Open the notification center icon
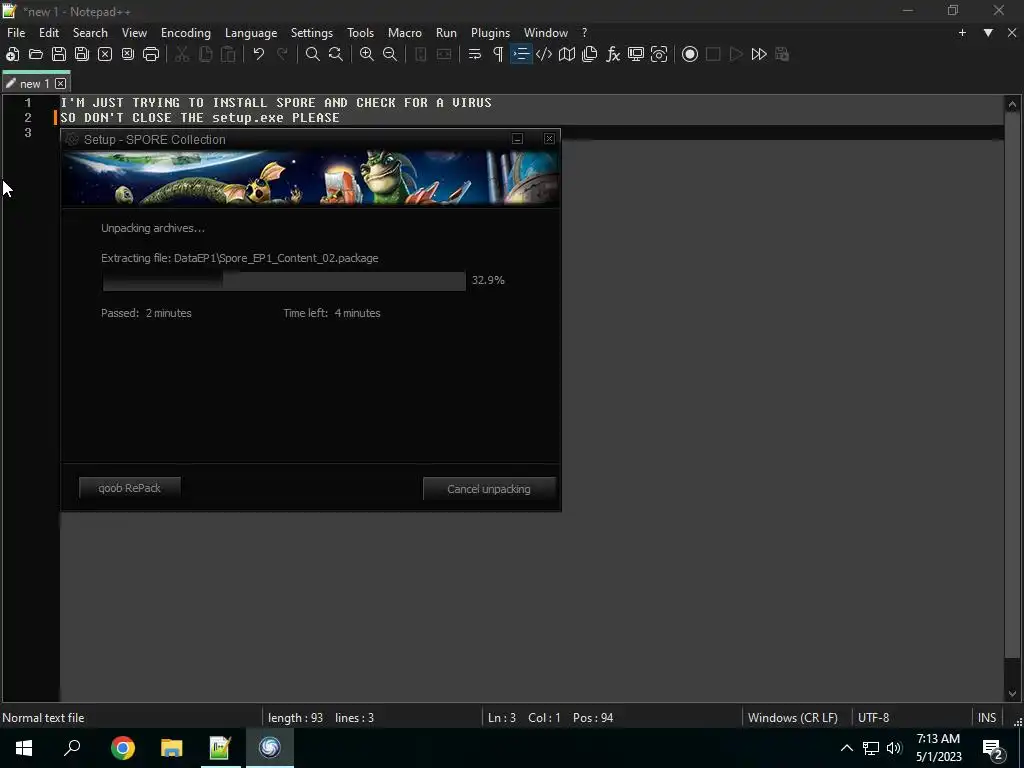This screenshot has width=1024, height=768. (993, 750)
